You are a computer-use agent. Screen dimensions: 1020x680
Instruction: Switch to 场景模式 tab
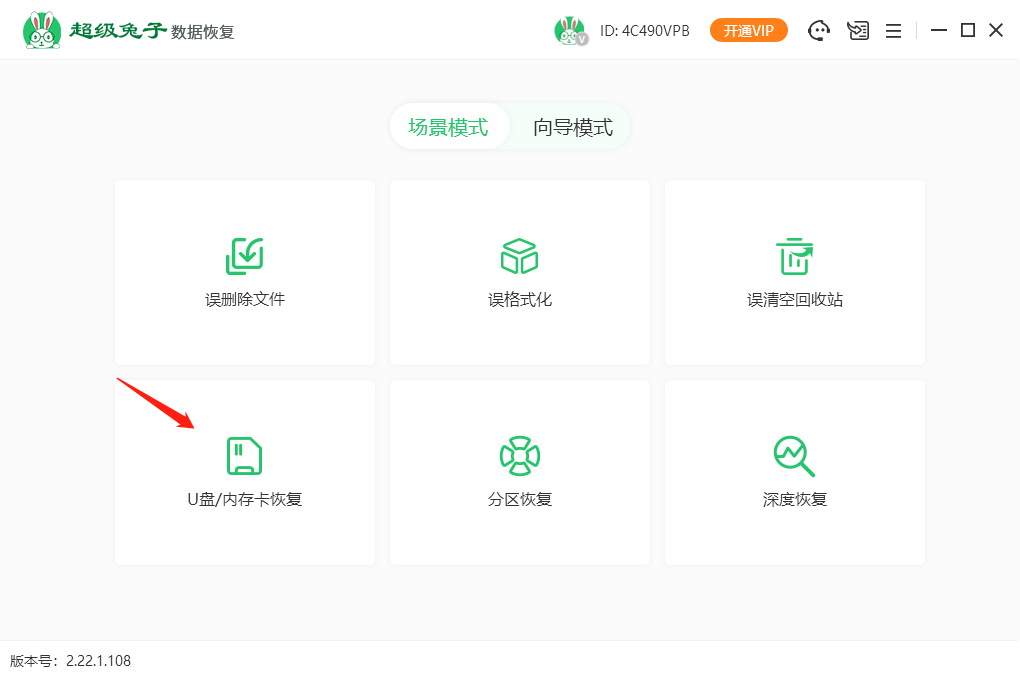click(x=448, y=127)
